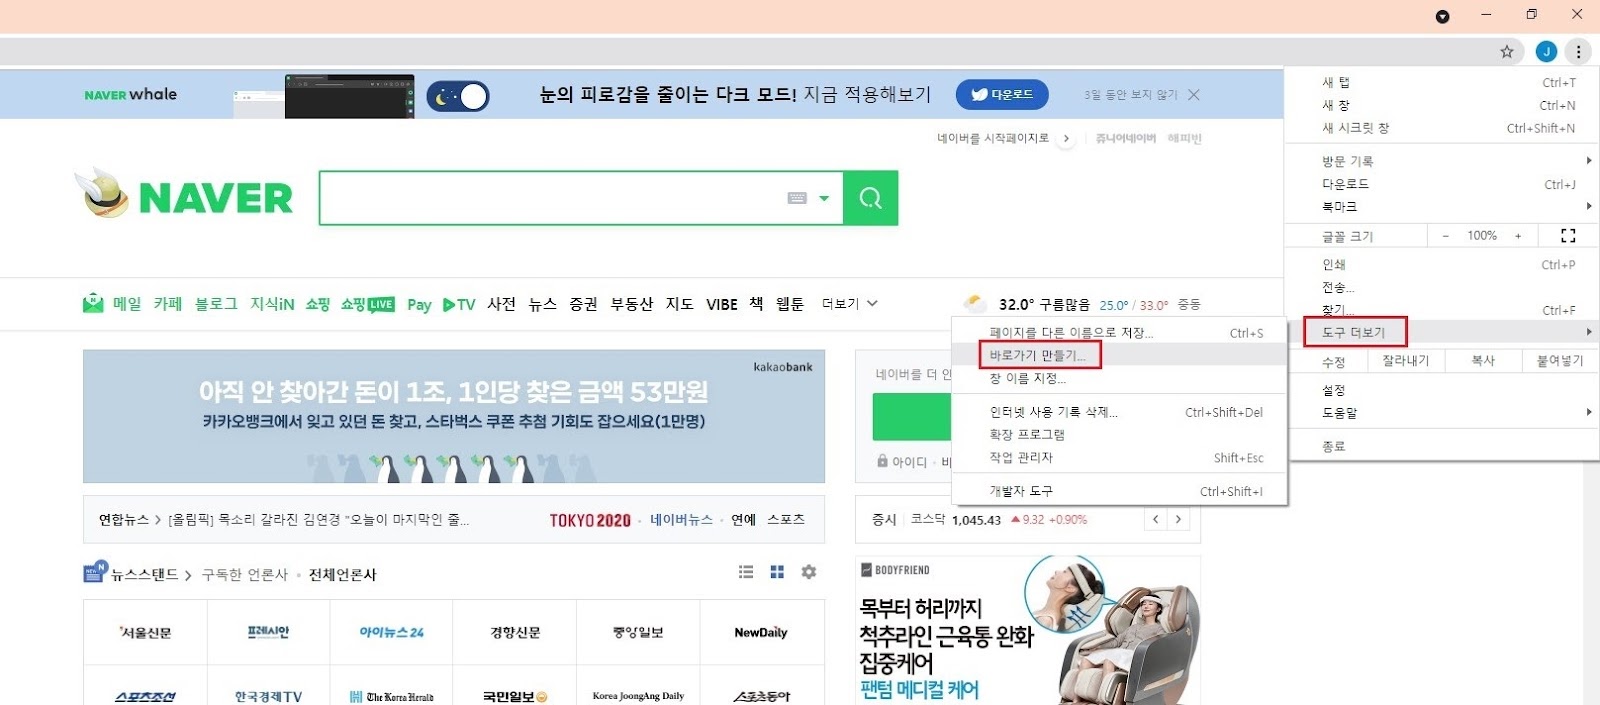This screenshot has width=1600, height=705.
Task: Click 인터넷 사용 기록 삭제 entry
Action: click(1118, 412)
